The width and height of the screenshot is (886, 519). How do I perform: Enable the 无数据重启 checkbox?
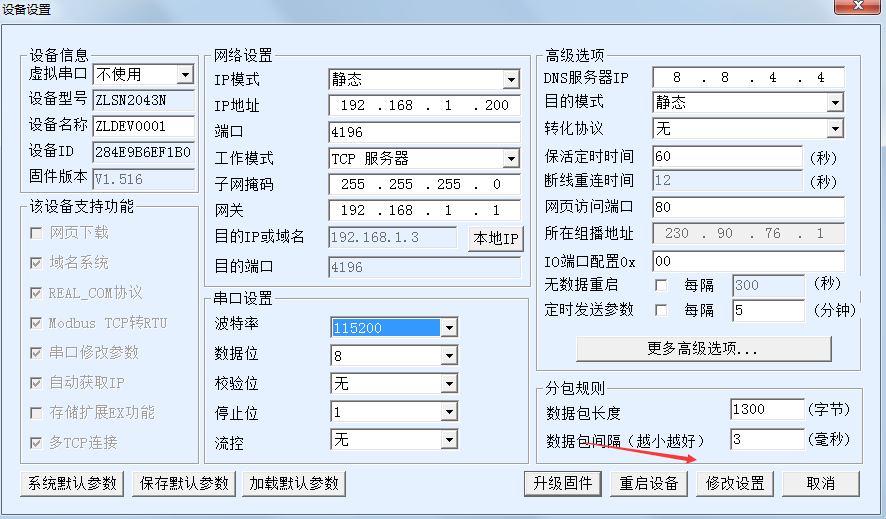(661, 285)
